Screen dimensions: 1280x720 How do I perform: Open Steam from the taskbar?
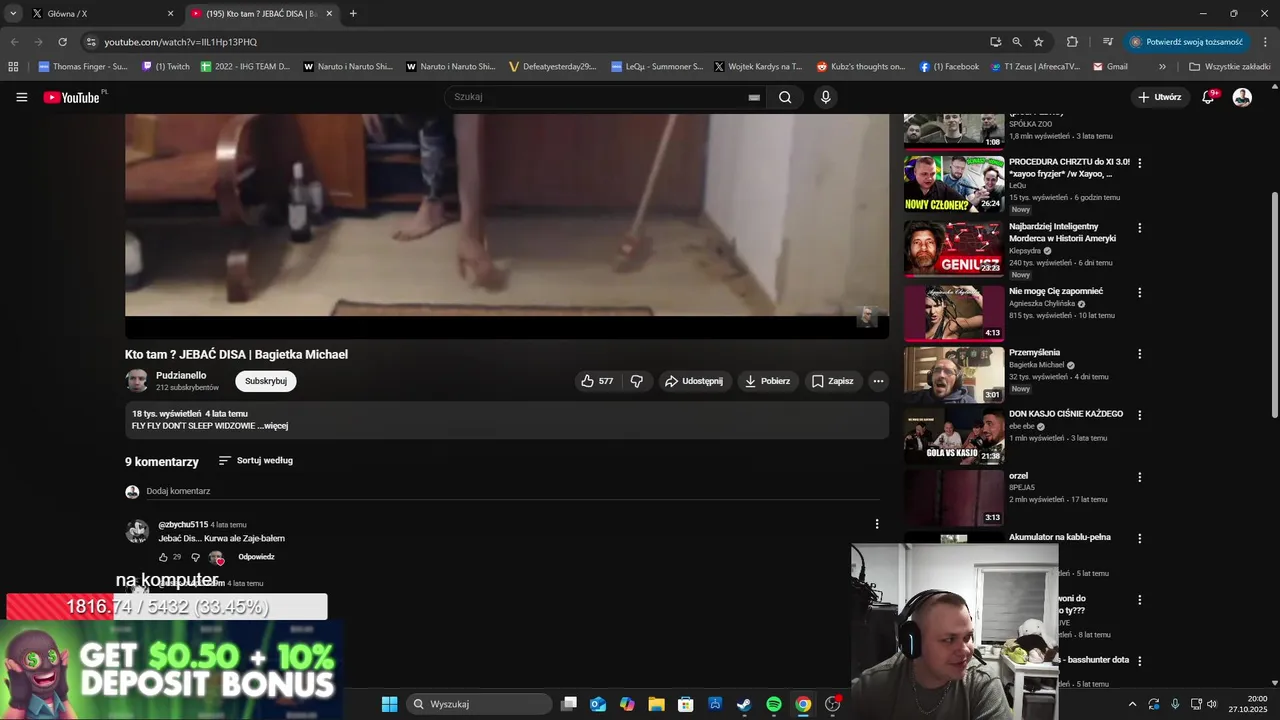(744, 704)
